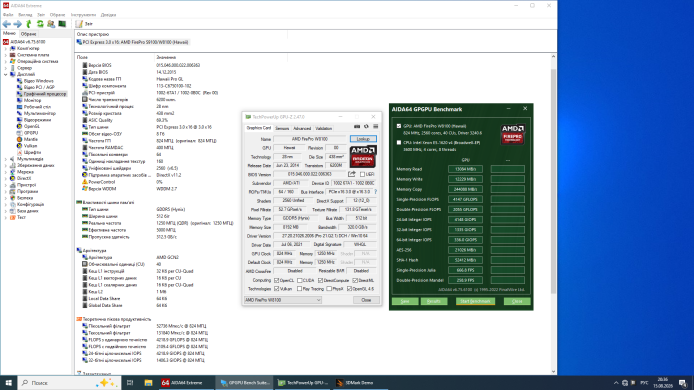Click the GPU-Z screenshot camera icon
Screen dimensions: 694x390
pyautogui.click(x=357, y=127)
